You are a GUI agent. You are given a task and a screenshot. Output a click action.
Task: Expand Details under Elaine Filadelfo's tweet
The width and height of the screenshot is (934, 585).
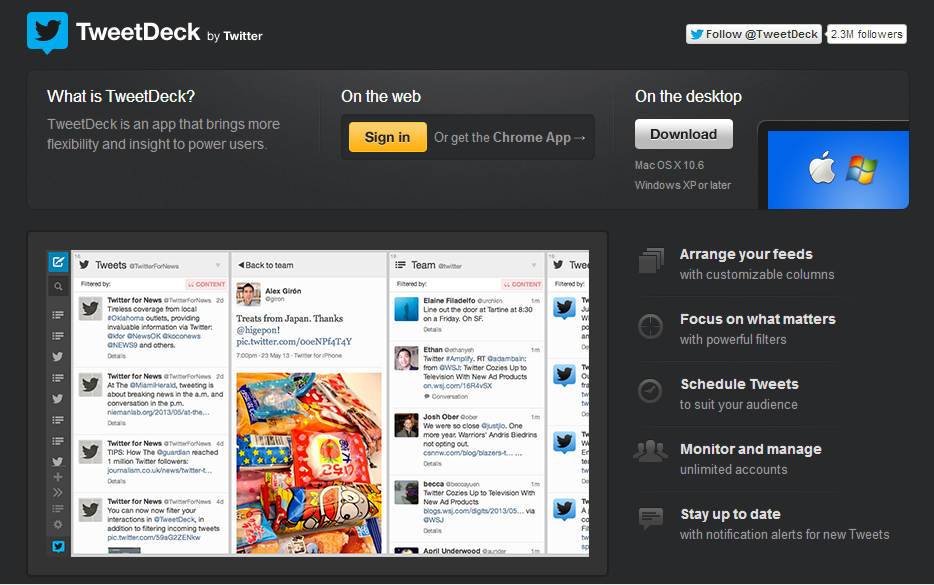click(x=432, y=329)
